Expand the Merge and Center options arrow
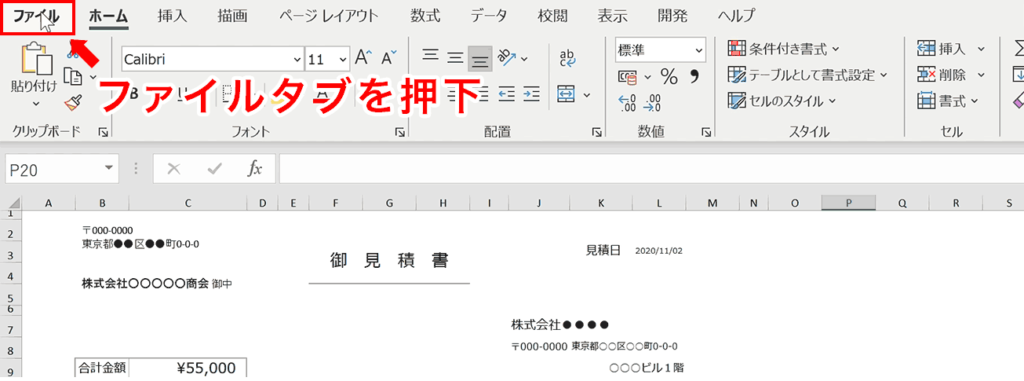This screenshot has width=1024, height=381. [586, 95]
